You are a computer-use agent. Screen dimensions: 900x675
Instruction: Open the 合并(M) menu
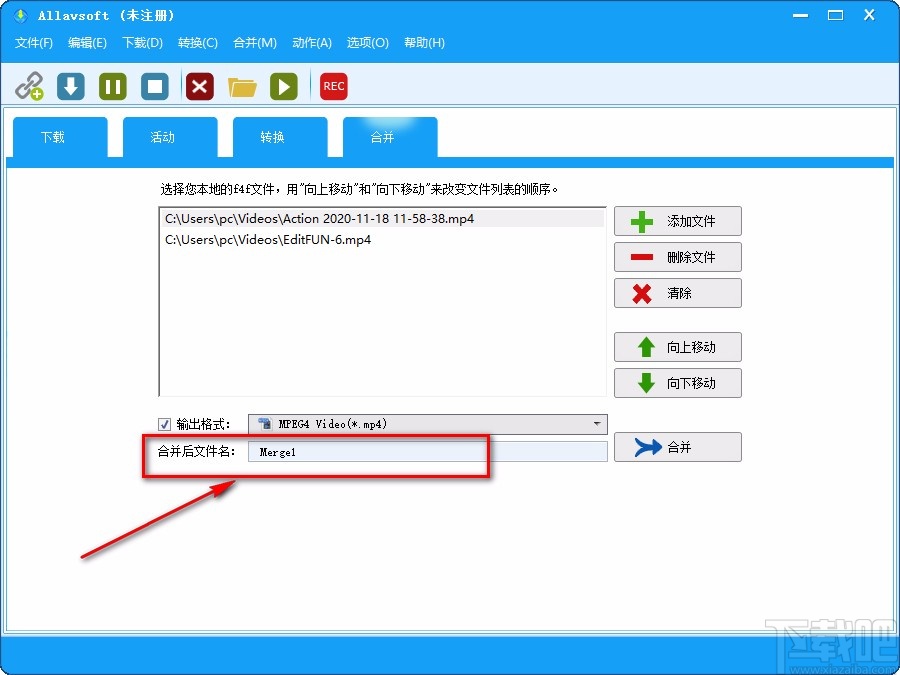pyautogui.click(x=255, y=42)
